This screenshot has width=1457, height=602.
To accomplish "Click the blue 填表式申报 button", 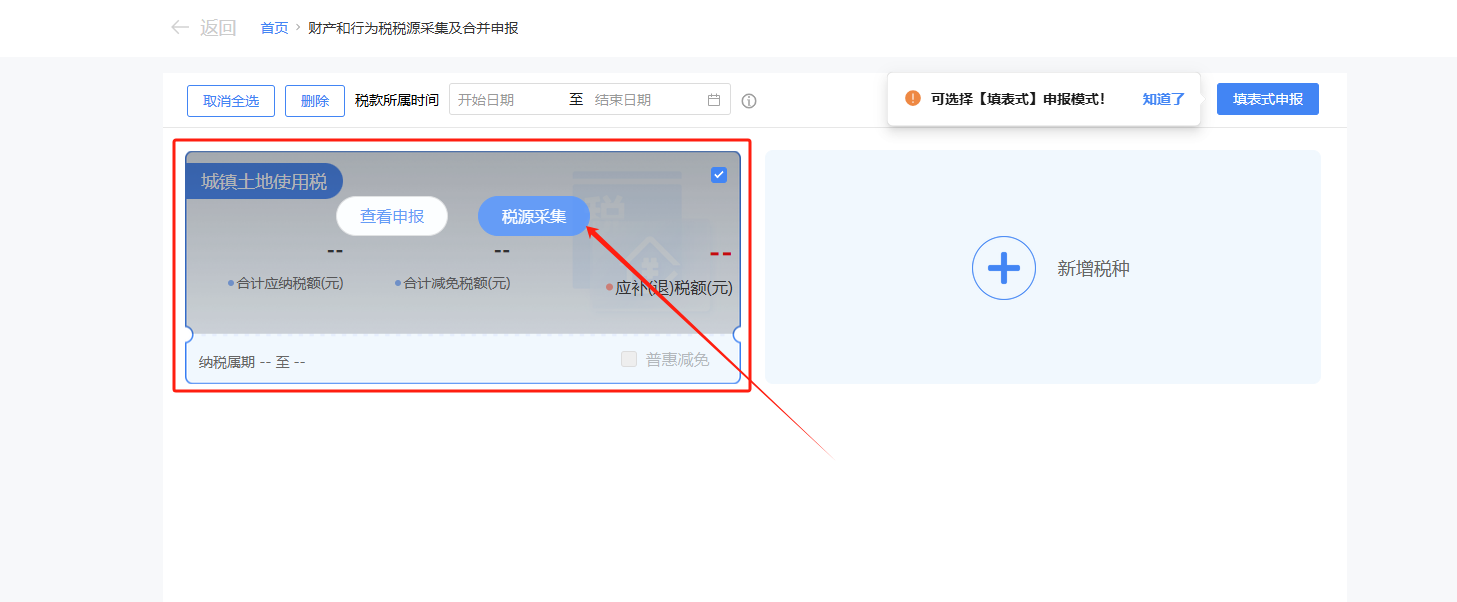I will (x=1267, y=98).
